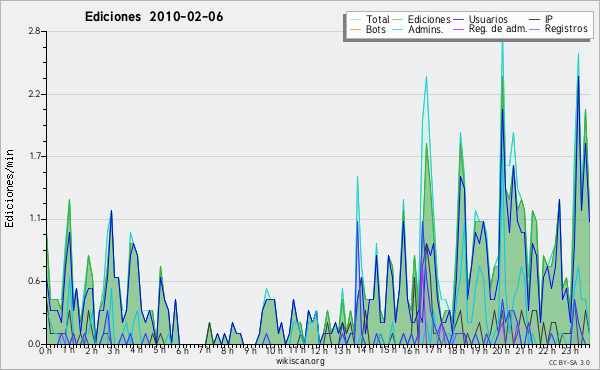Click the 1.1 value on vertical axis
The width and height of the screenshot is (600, 370).
(34, 219)
